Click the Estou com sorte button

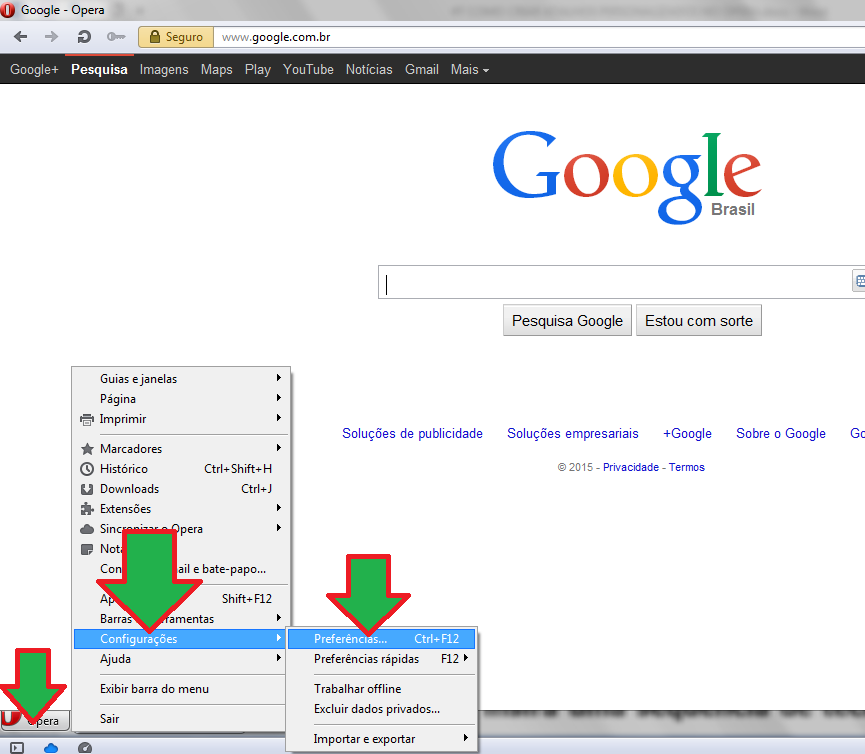coord(698,320)
